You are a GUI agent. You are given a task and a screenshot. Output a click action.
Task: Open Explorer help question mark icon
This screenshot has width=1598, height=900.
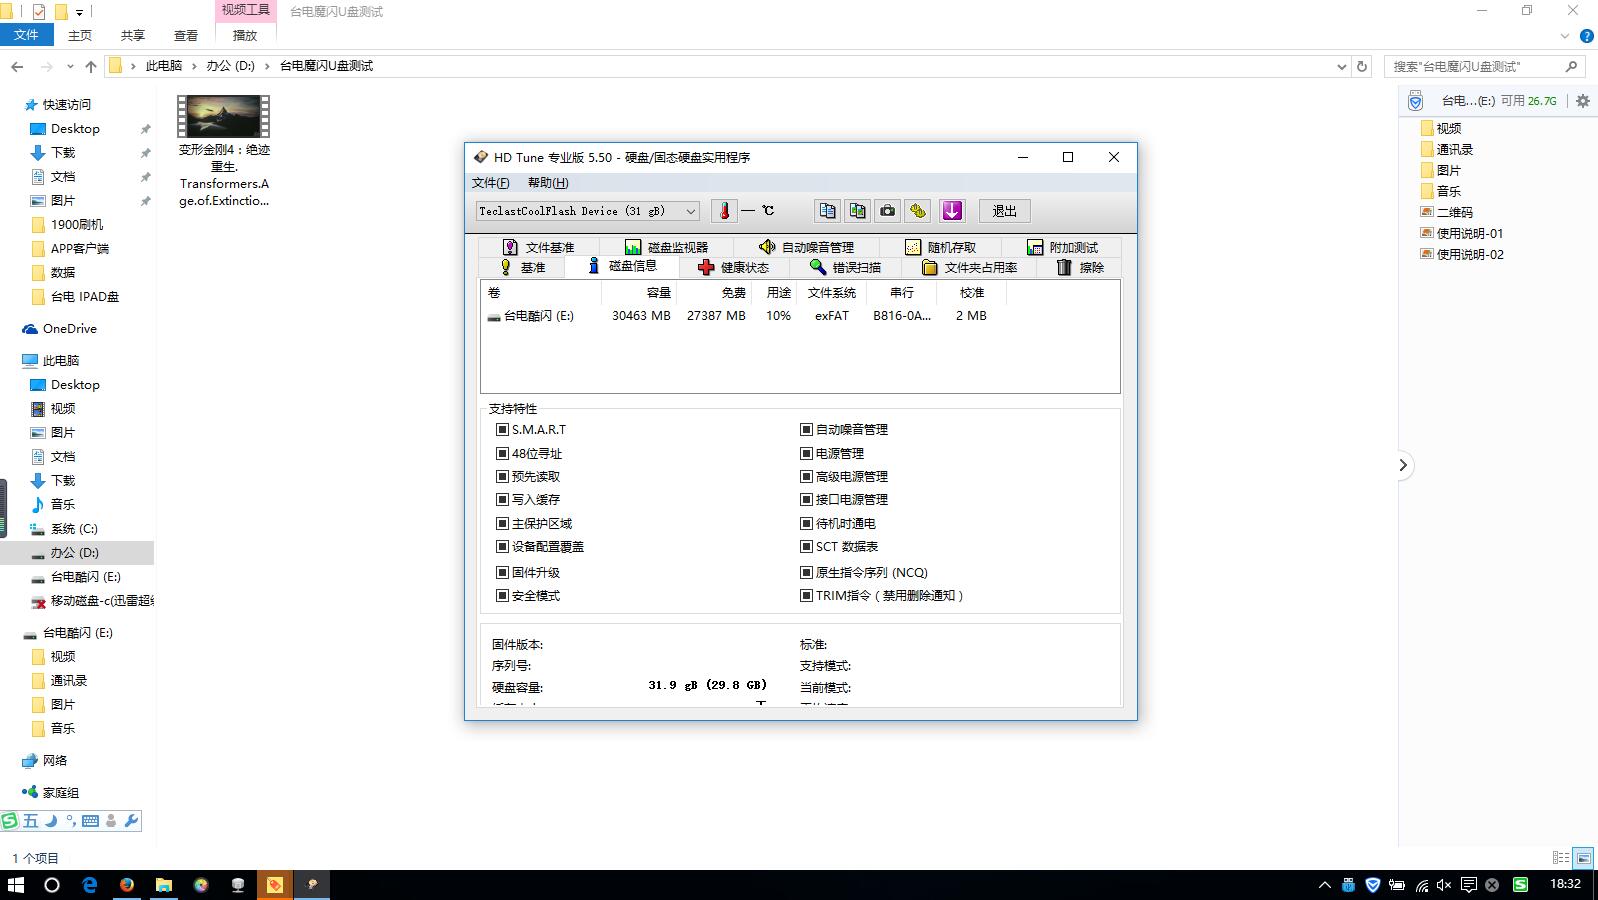click(x=1586, y=36)
